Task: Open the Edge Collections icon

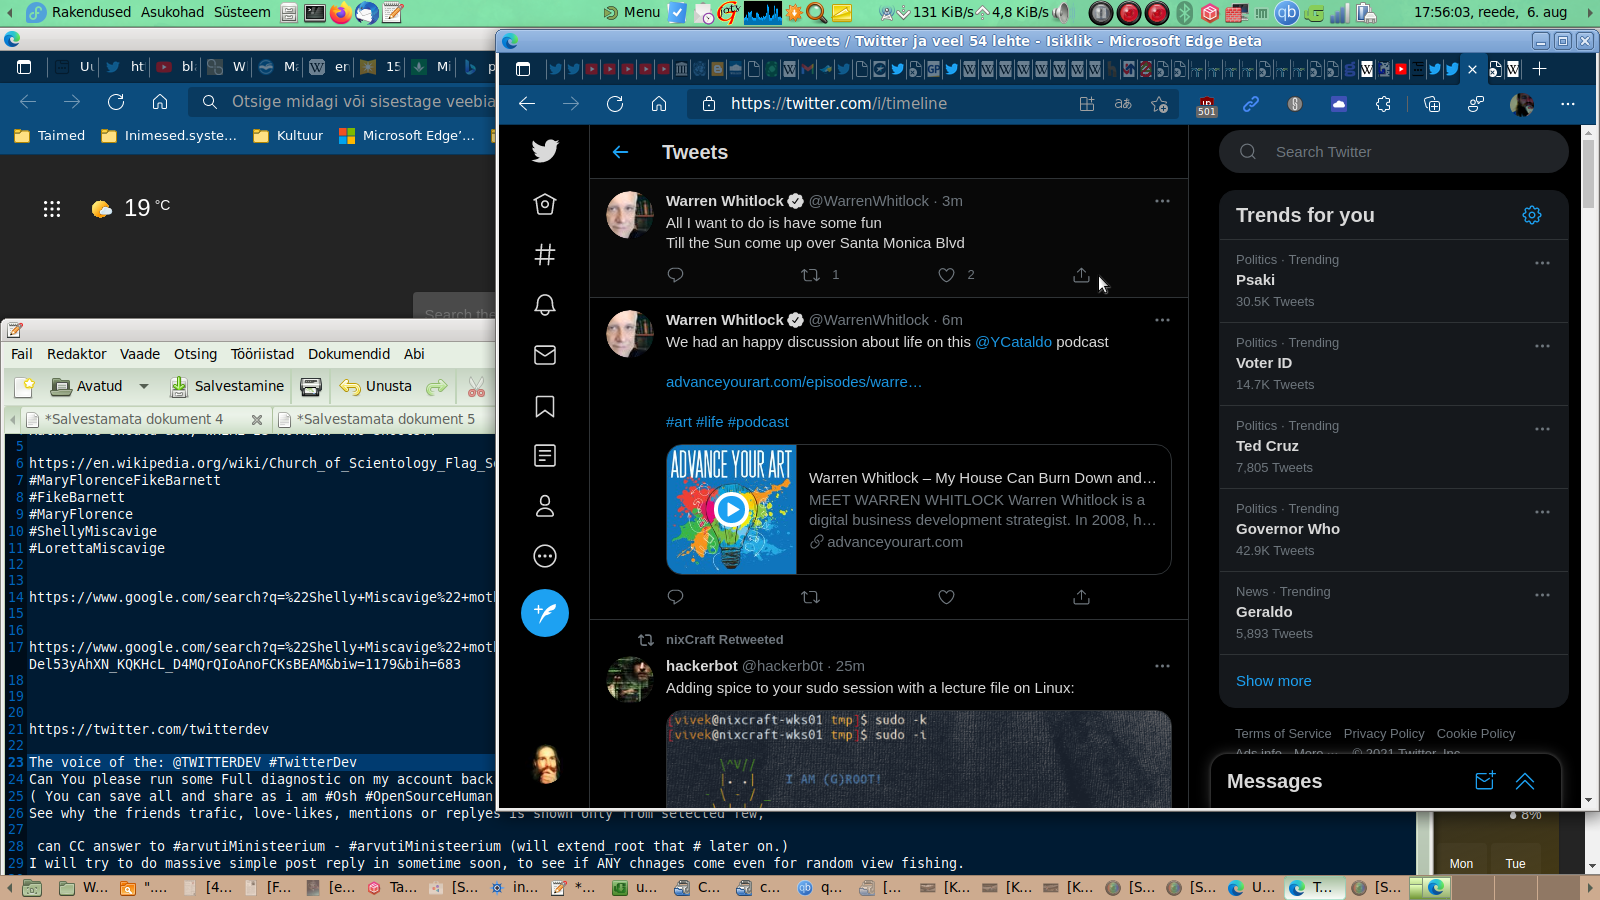Action: coord(1431,104)
